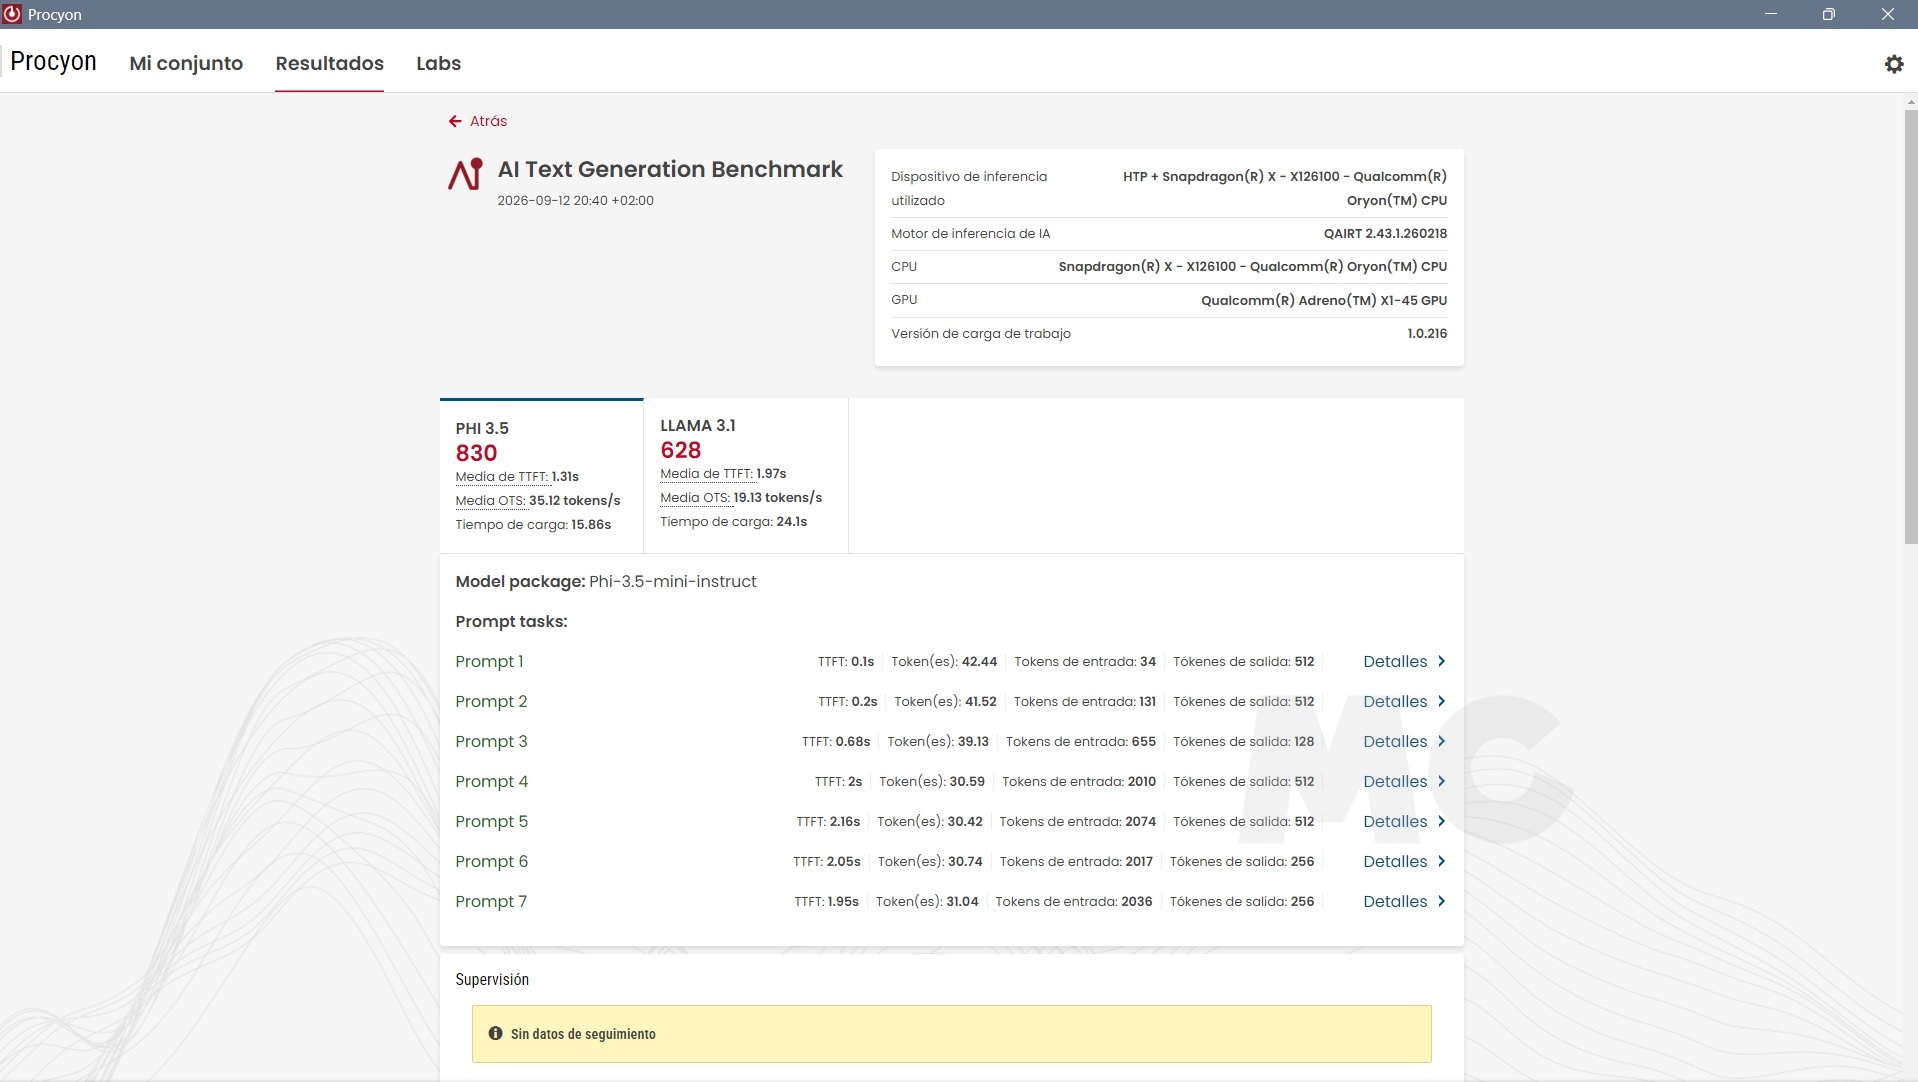Image resolution: width=1918 pixels, height=1082 pixels.
Task: Click the AI Text Generation Benchmark logo
Action: coord(465,174)
